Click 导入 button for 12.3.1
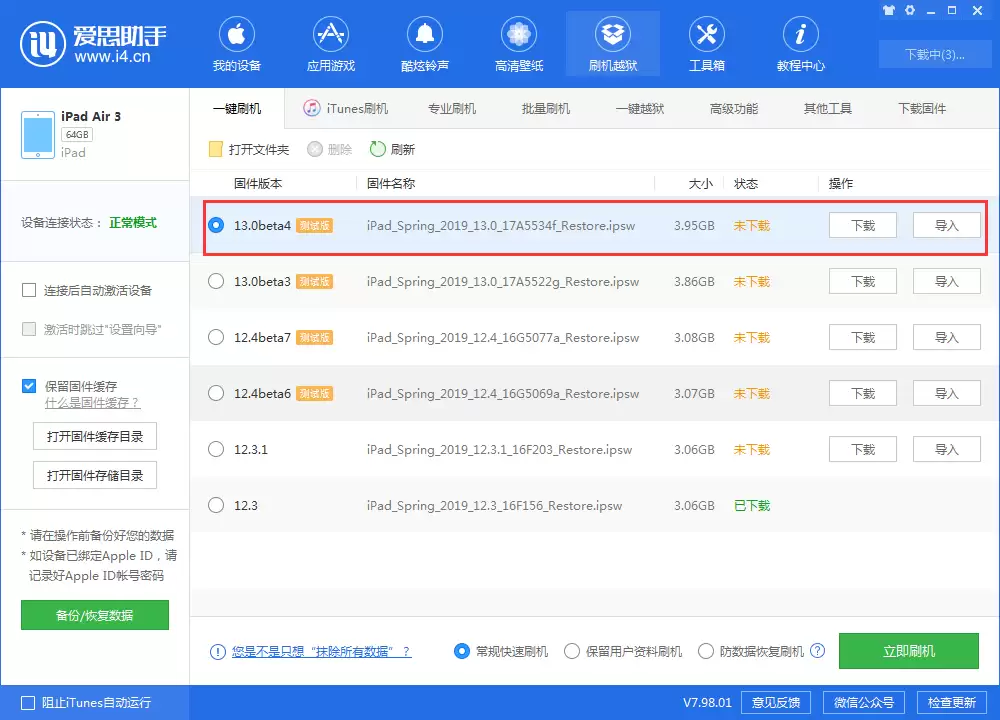This screenshot has height=720, width=1000. (946, 450)
